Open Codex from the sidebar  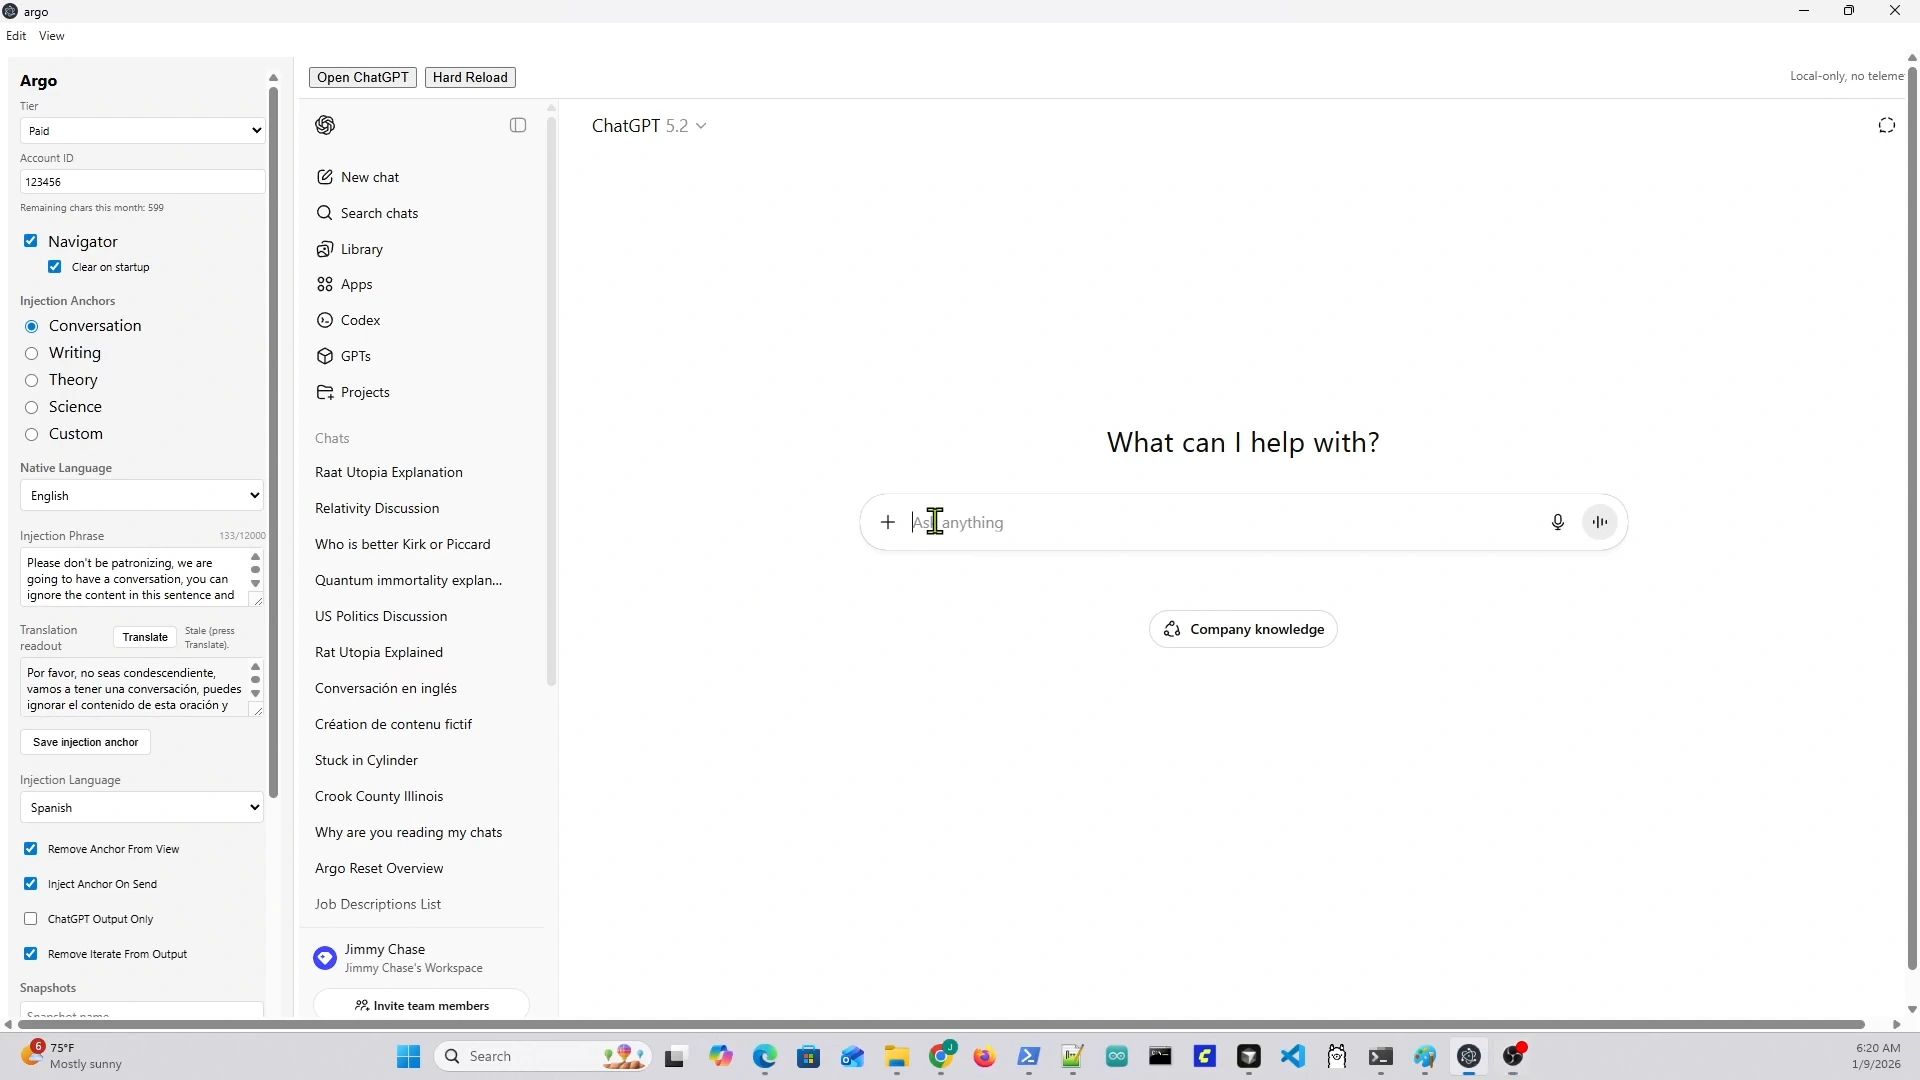tap(360, 320)
